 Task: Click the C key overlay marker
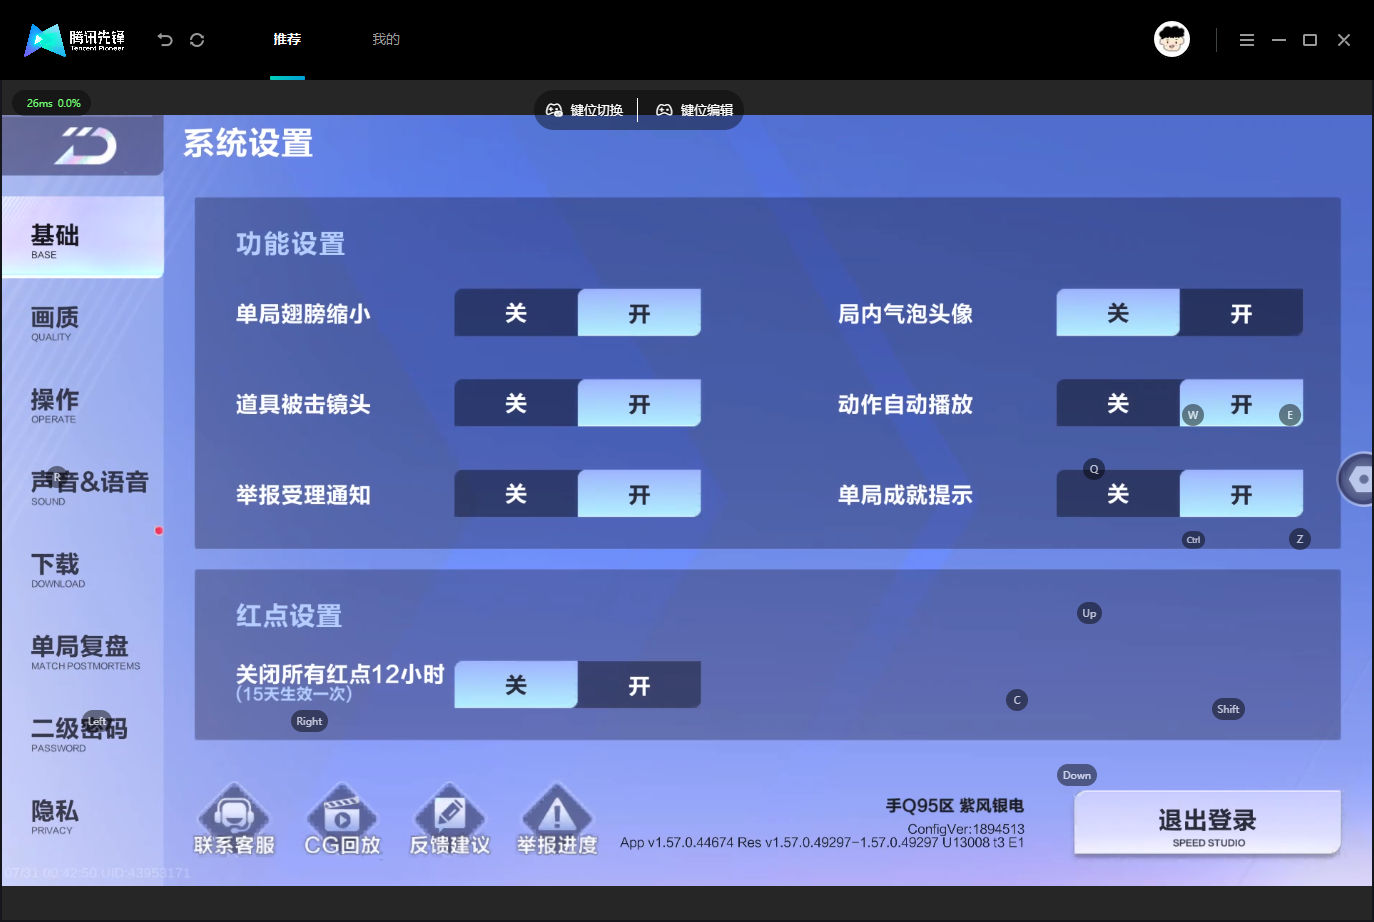click(x=1017, y=700)
